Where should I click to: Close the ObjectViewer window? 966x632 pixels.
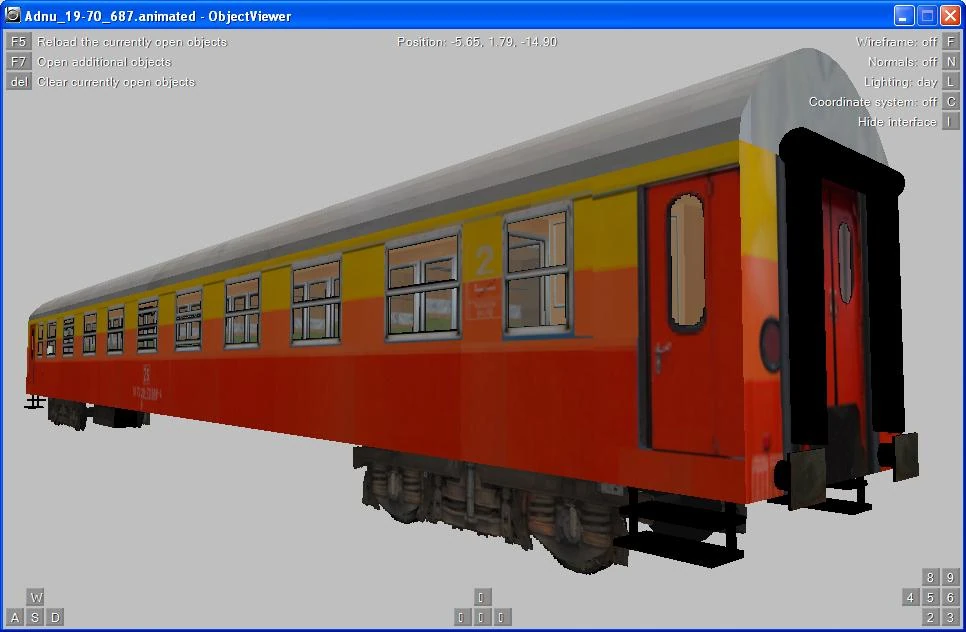(950, 15)
